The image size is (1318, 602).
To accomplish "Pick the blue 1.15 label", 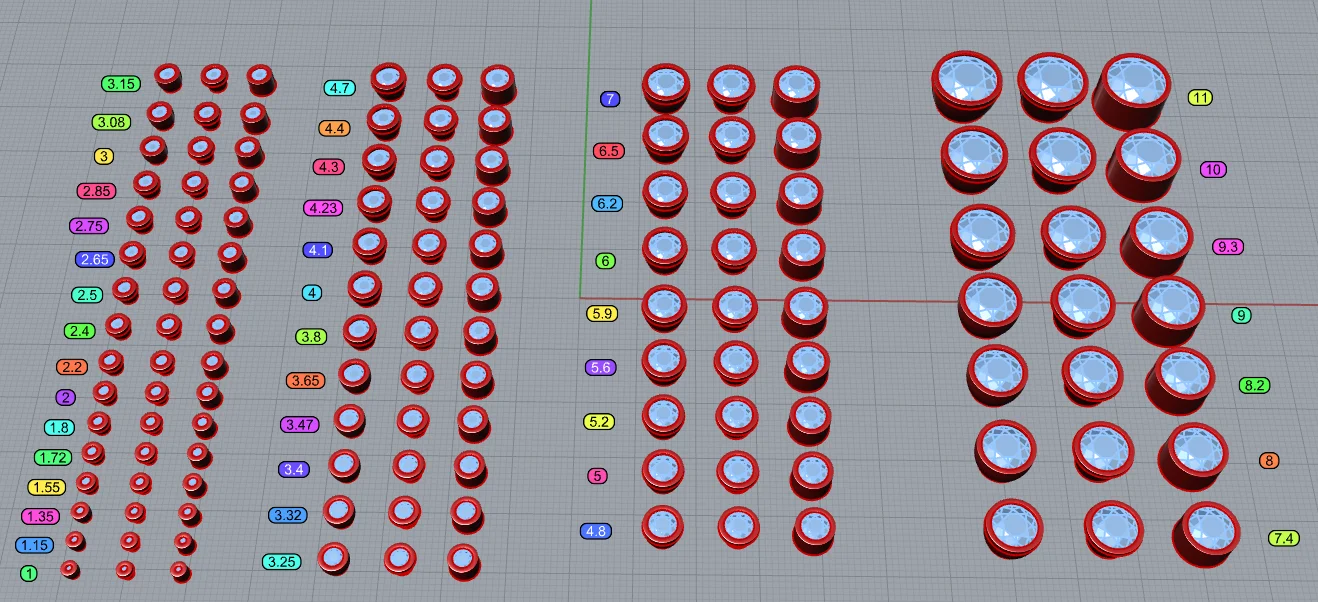I will coord(35,545).
